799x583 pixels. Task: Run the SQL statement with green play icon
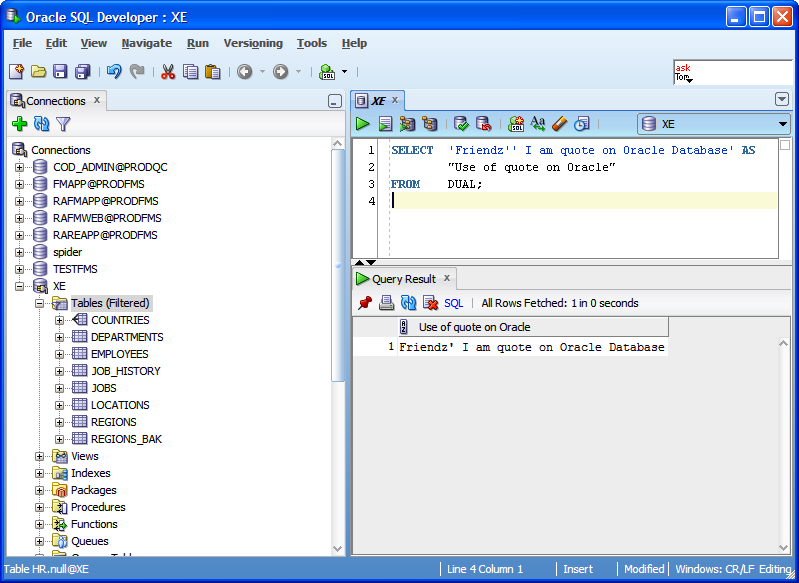(363, 124)
